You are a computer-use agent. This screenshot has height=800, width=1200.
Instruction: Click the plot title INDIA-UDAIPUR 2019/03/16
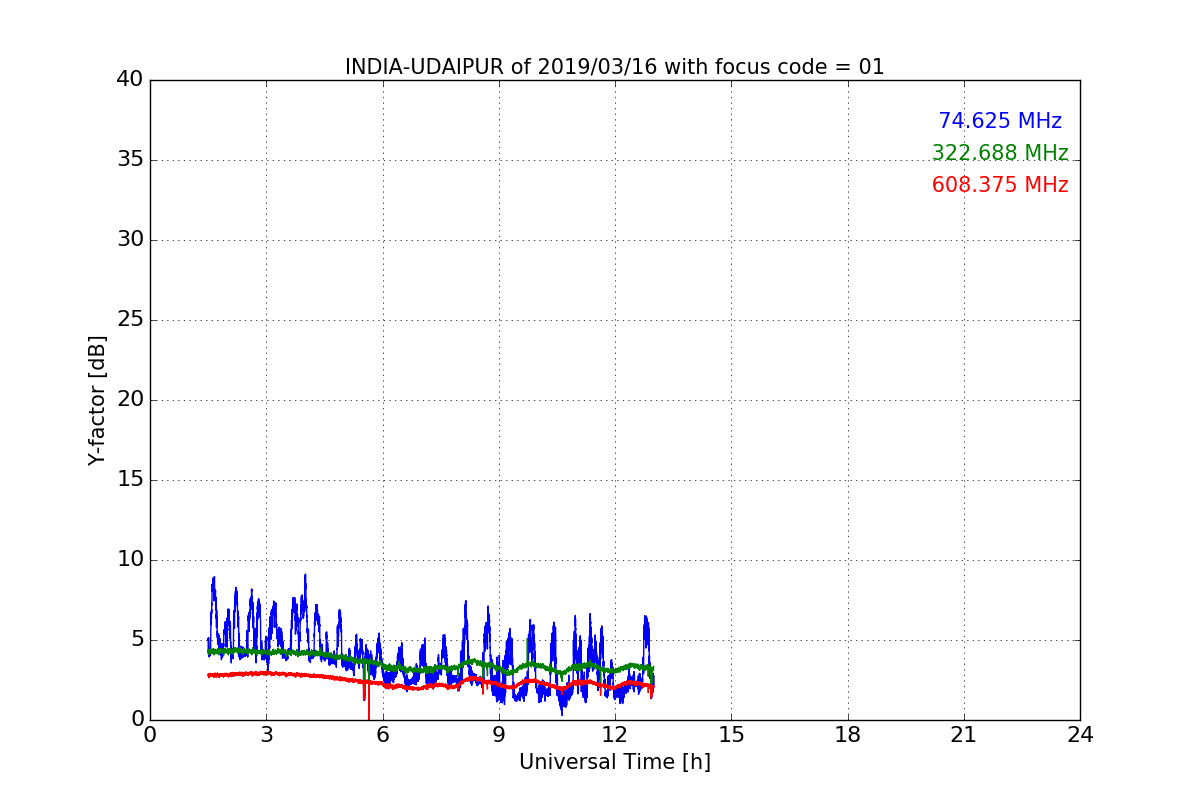[614, 67]
